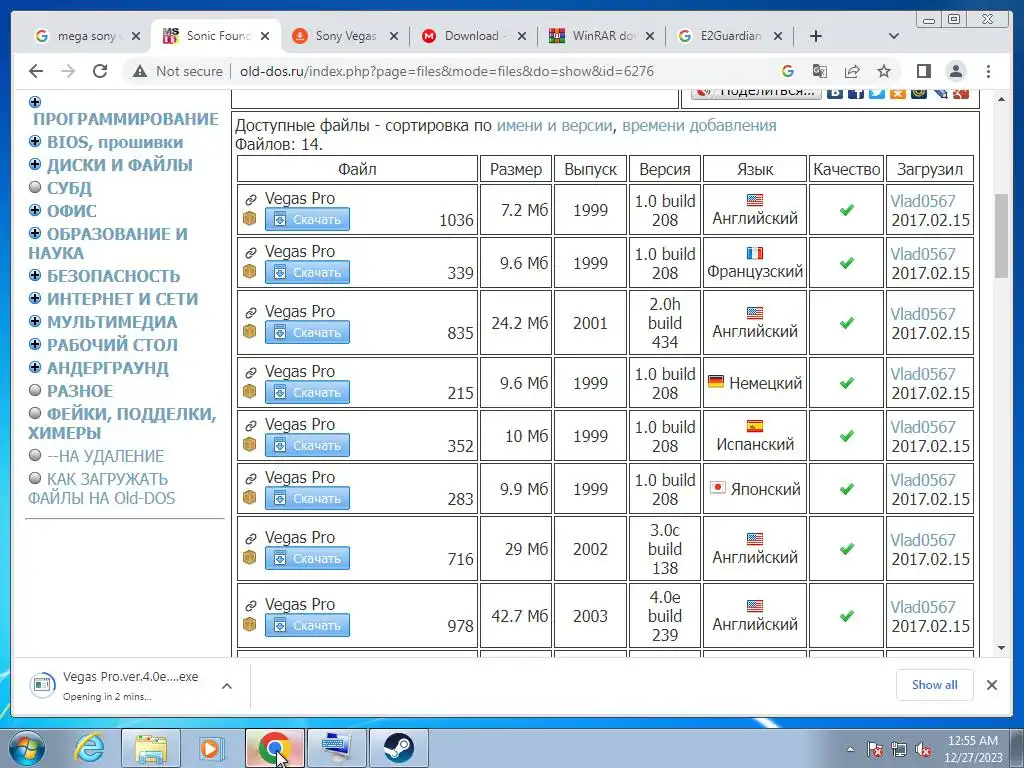Launch Internet Explorer from the taskbar
This screenshot has height=768, width=1024.
[89, 748]
